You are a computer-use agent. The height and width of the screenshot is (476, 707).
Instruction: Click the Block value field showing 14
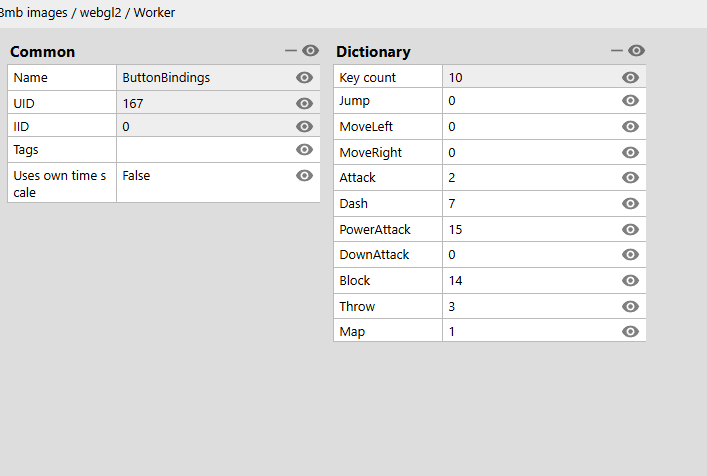coord(530,280)
